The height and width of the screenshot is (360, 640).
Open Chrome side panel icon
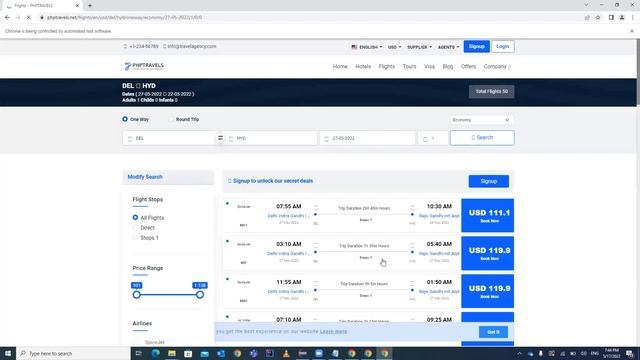point(611,18)
